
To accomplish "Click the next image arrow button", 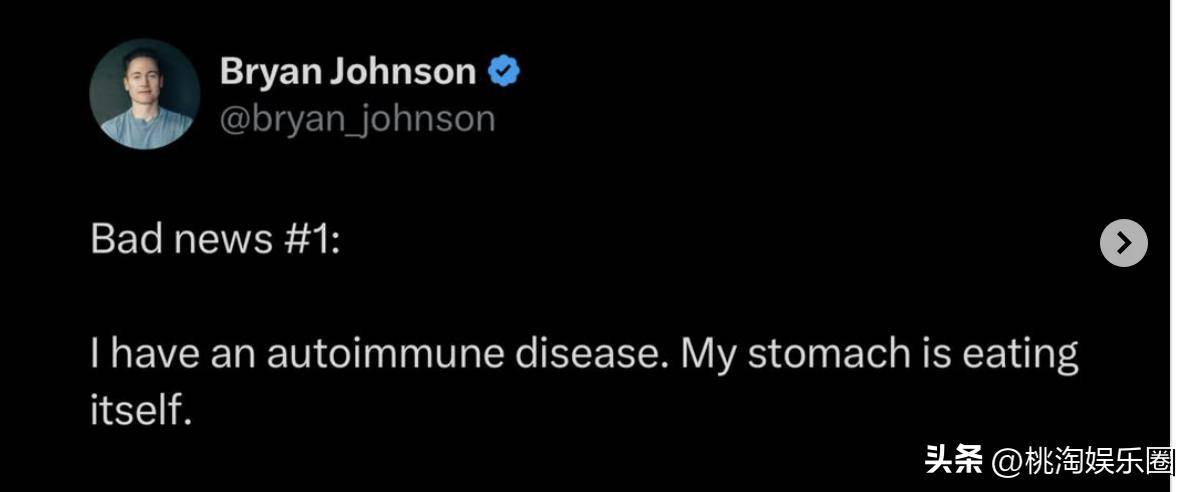I will tap(1124, 243).
